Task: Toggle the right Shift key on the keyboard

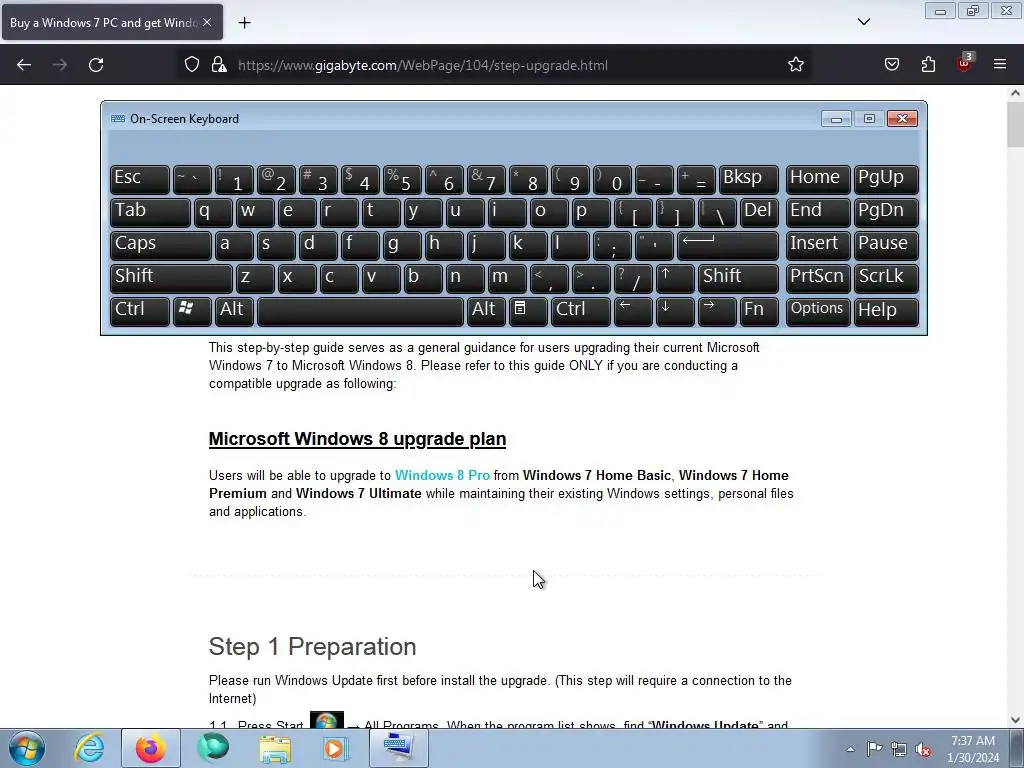Action: [738, 278]
